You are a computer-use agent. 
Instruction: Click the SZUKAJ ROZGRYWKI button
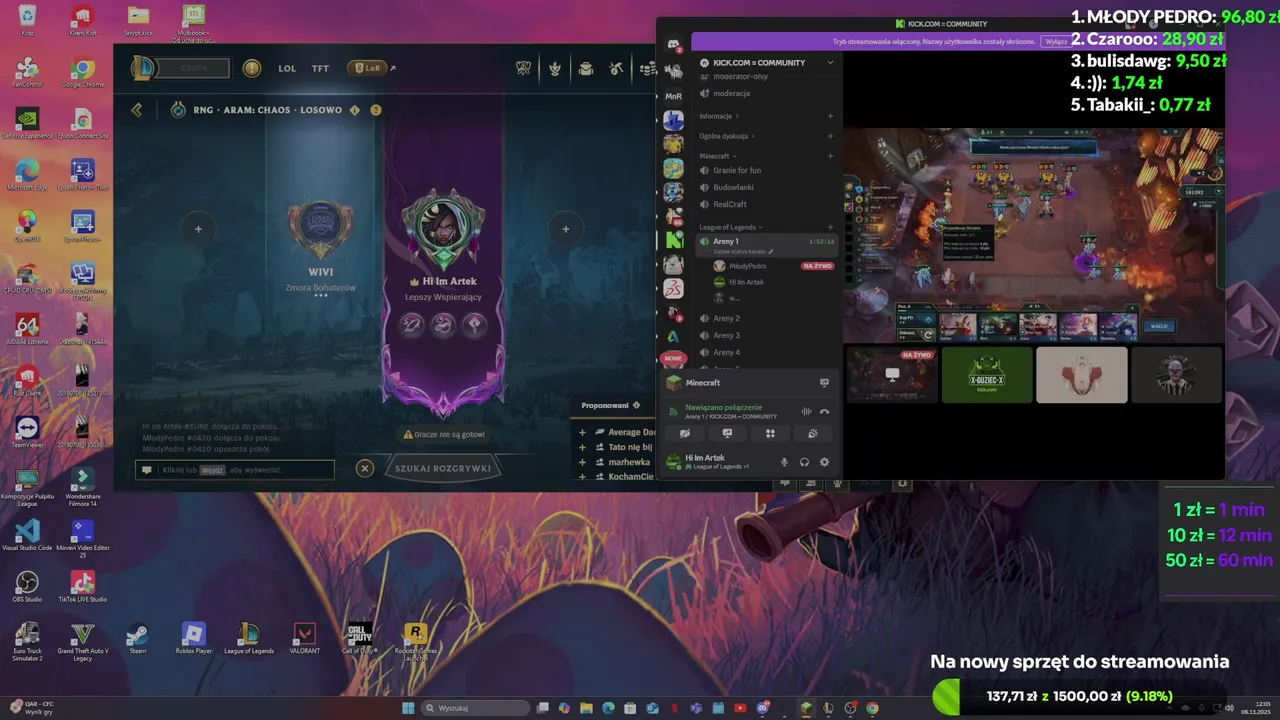click(443, 468)
